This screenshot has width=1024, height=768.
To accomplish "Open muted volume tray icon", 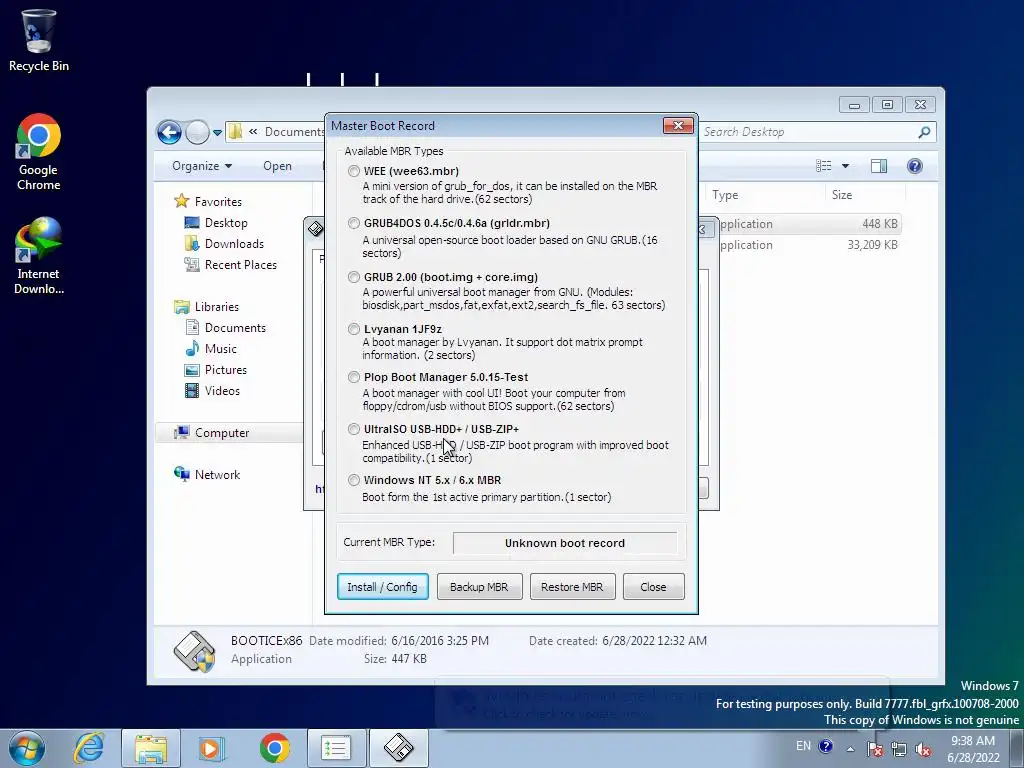I will point(923,749).
